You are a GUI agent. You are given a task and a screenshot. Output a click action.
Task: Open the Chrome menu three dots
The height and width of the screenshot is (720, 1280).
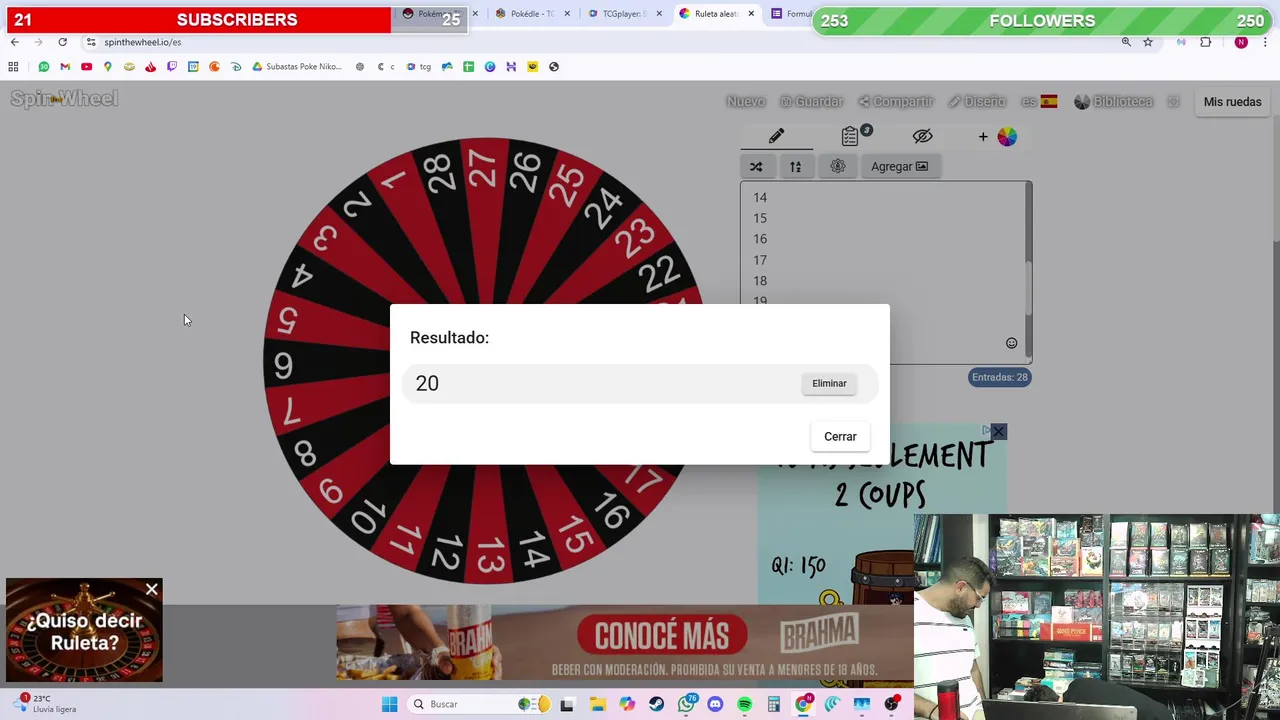click(x=1266, y=42)
